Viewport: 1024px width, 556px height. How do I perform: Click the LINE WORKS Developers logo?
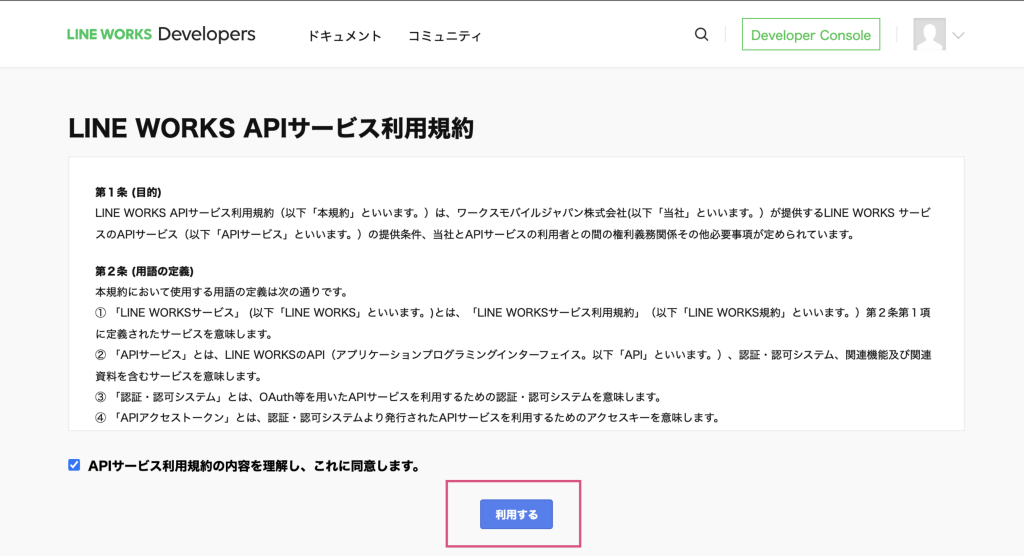click(161, 35)
